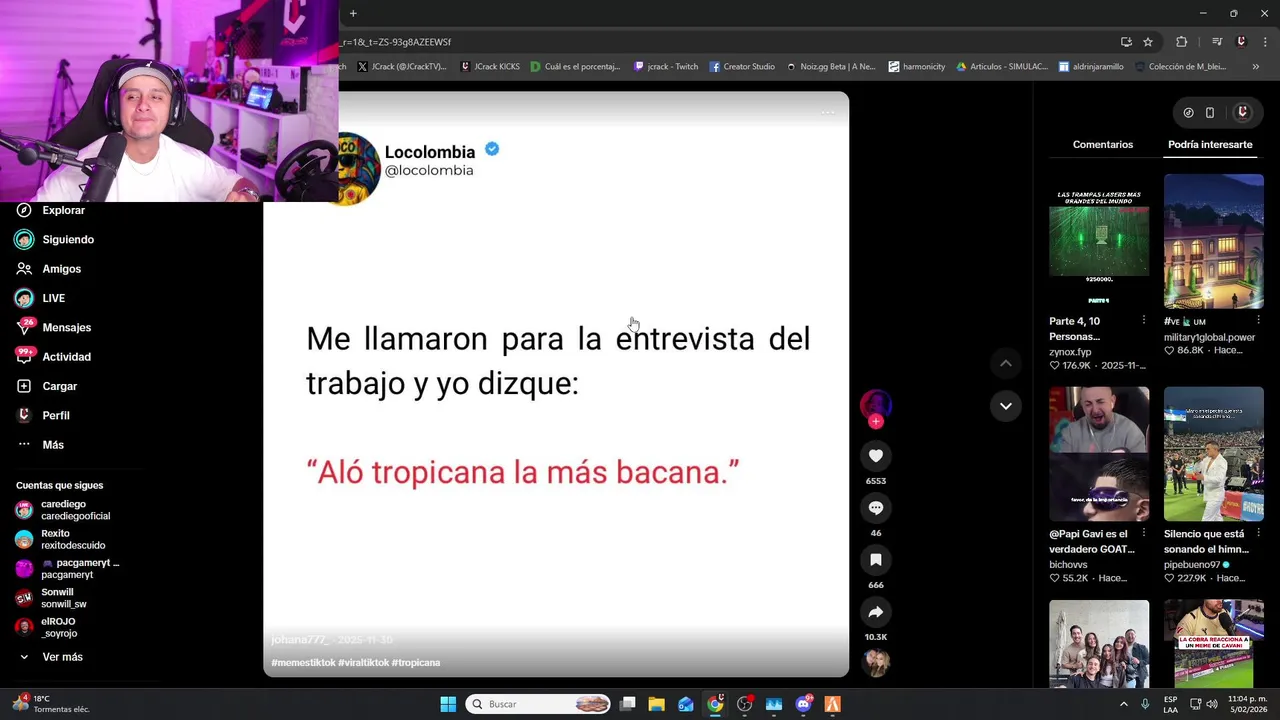Open Rexito followed account
This screenshot has width=1280, height=720.
[60, 539]
